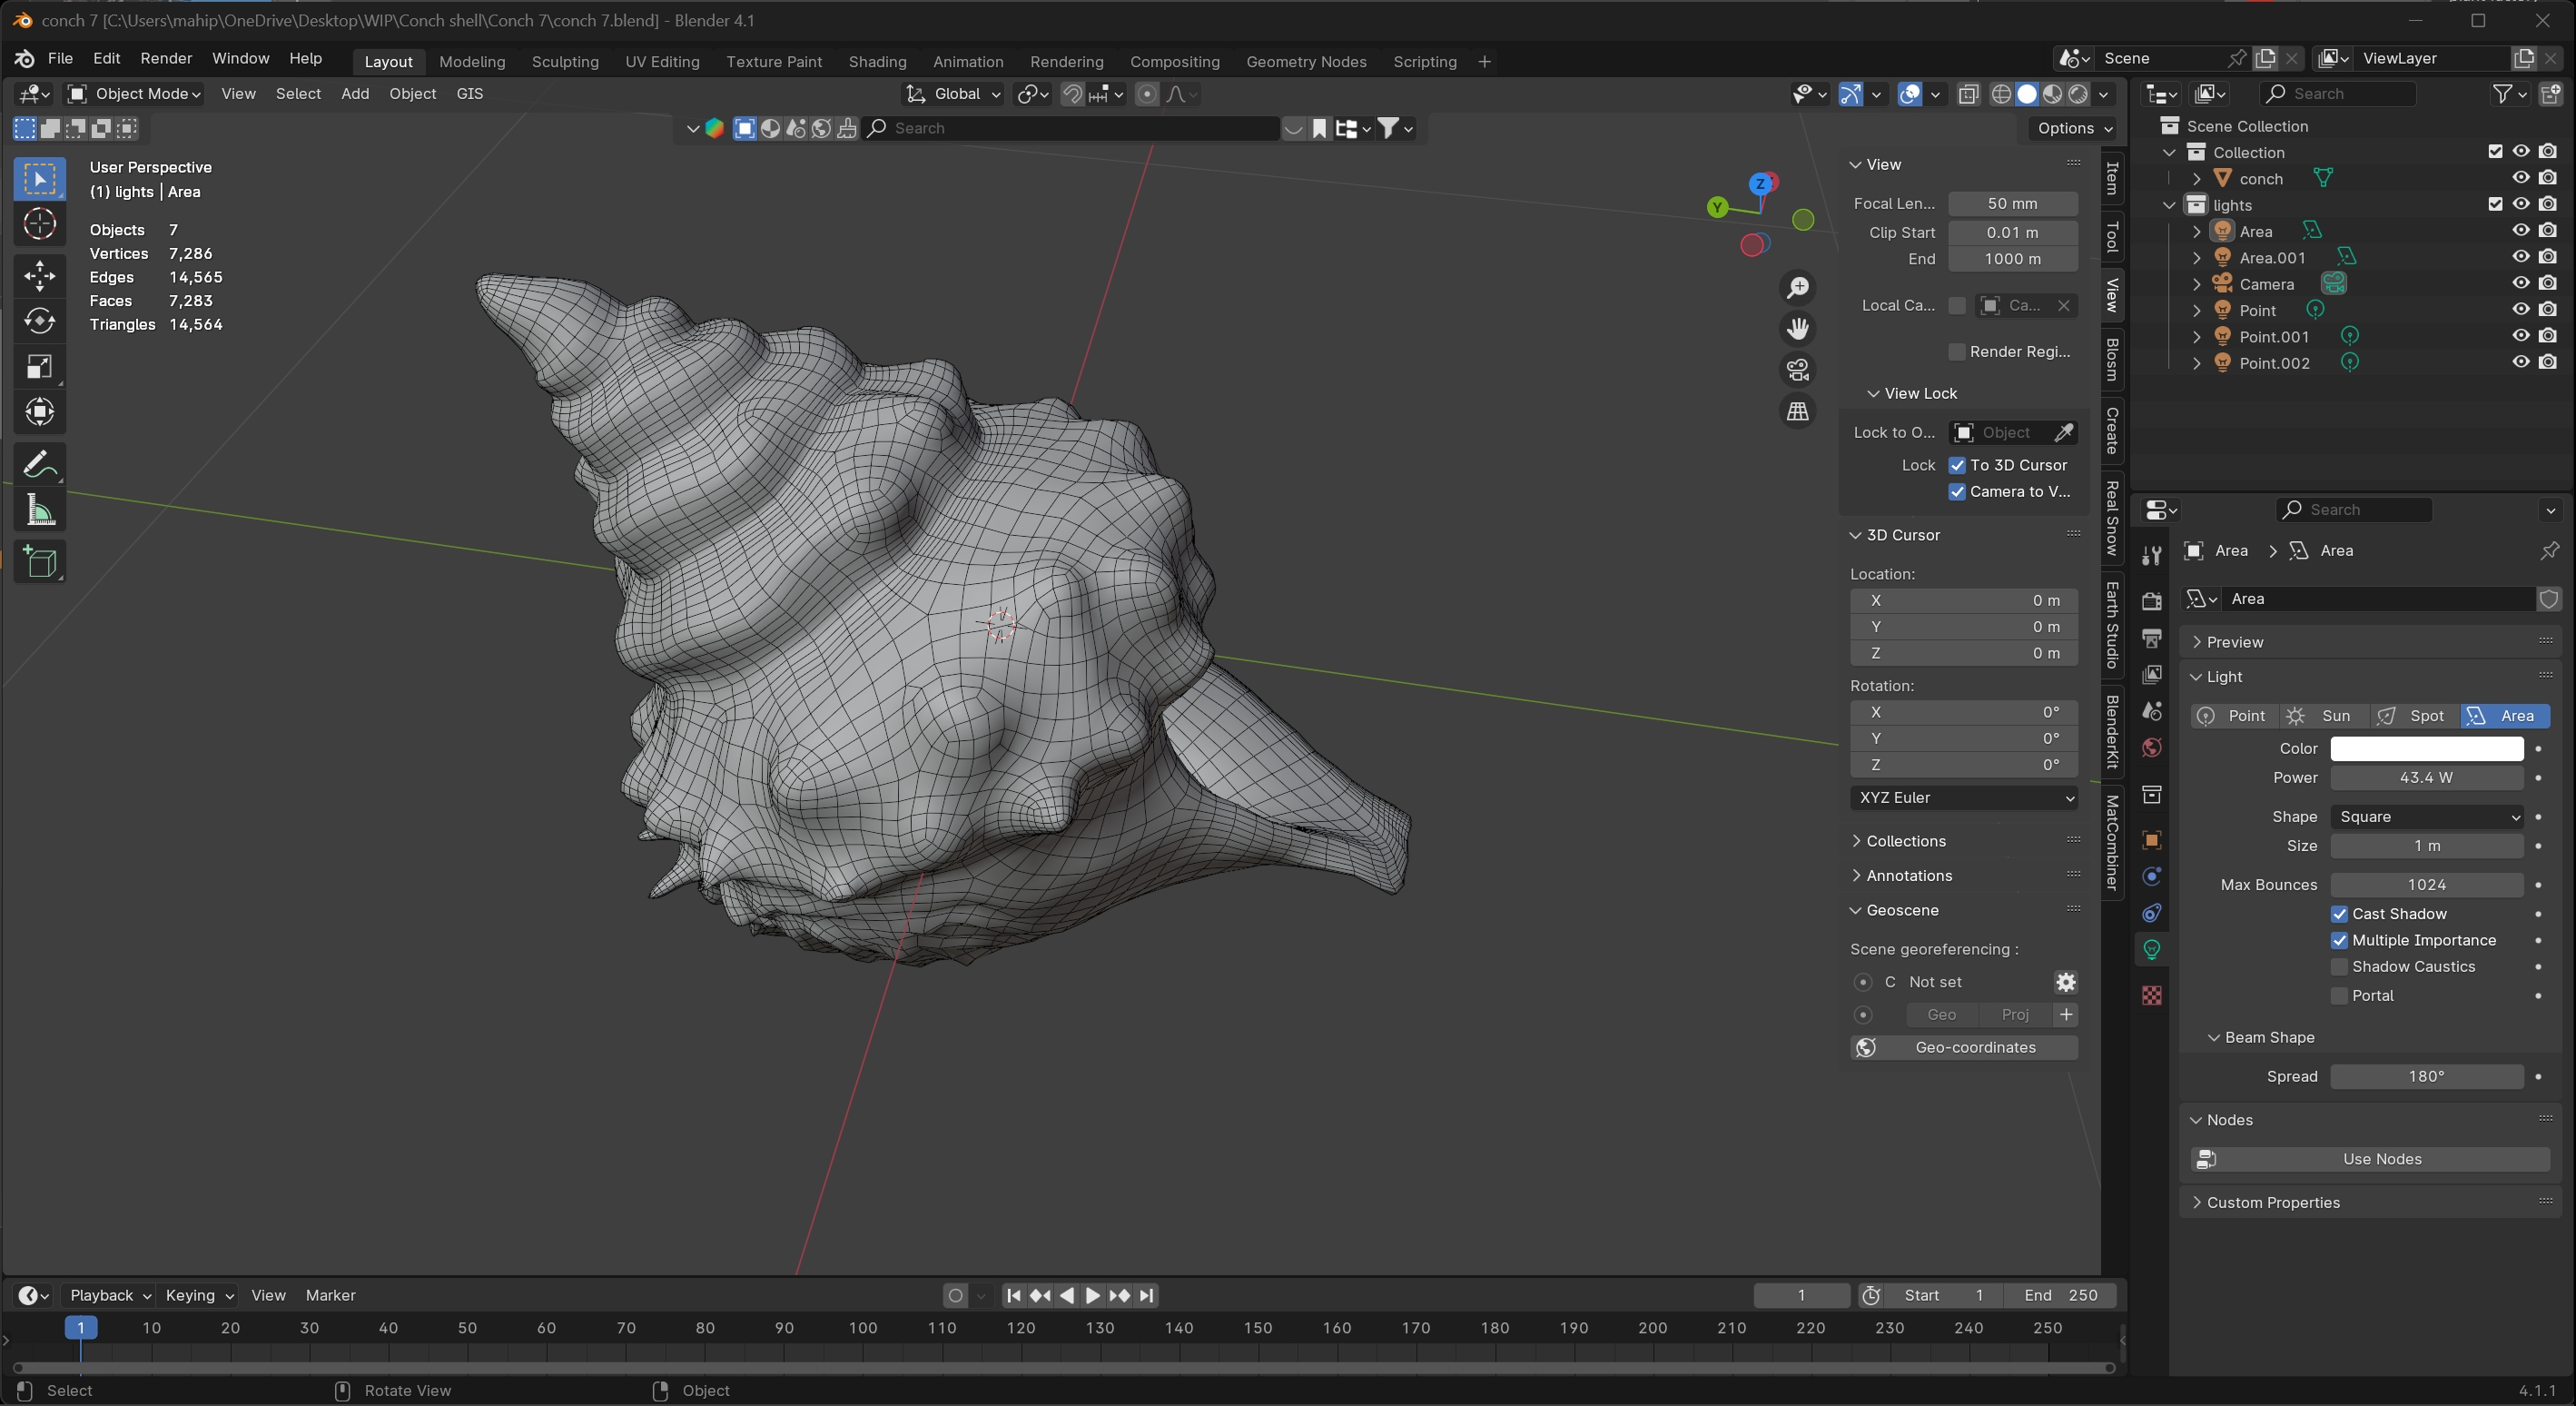Image resolution: width=2576 pixels, height=1406 pixels.
Task: Select the Scale tool
Action: click(x=40, y=367)
